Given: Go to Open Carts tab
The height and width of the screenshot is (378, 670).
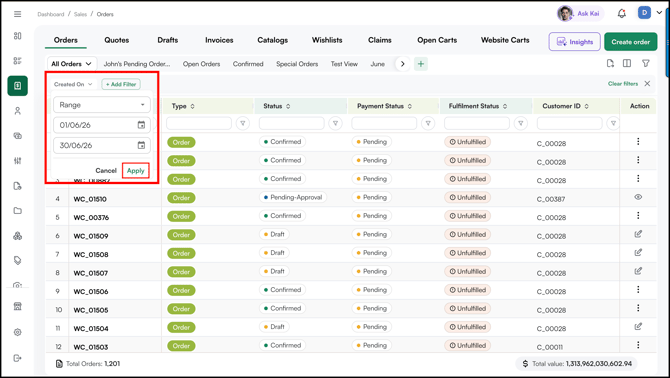Looking at the screenshot, I should tap(437, 40).
